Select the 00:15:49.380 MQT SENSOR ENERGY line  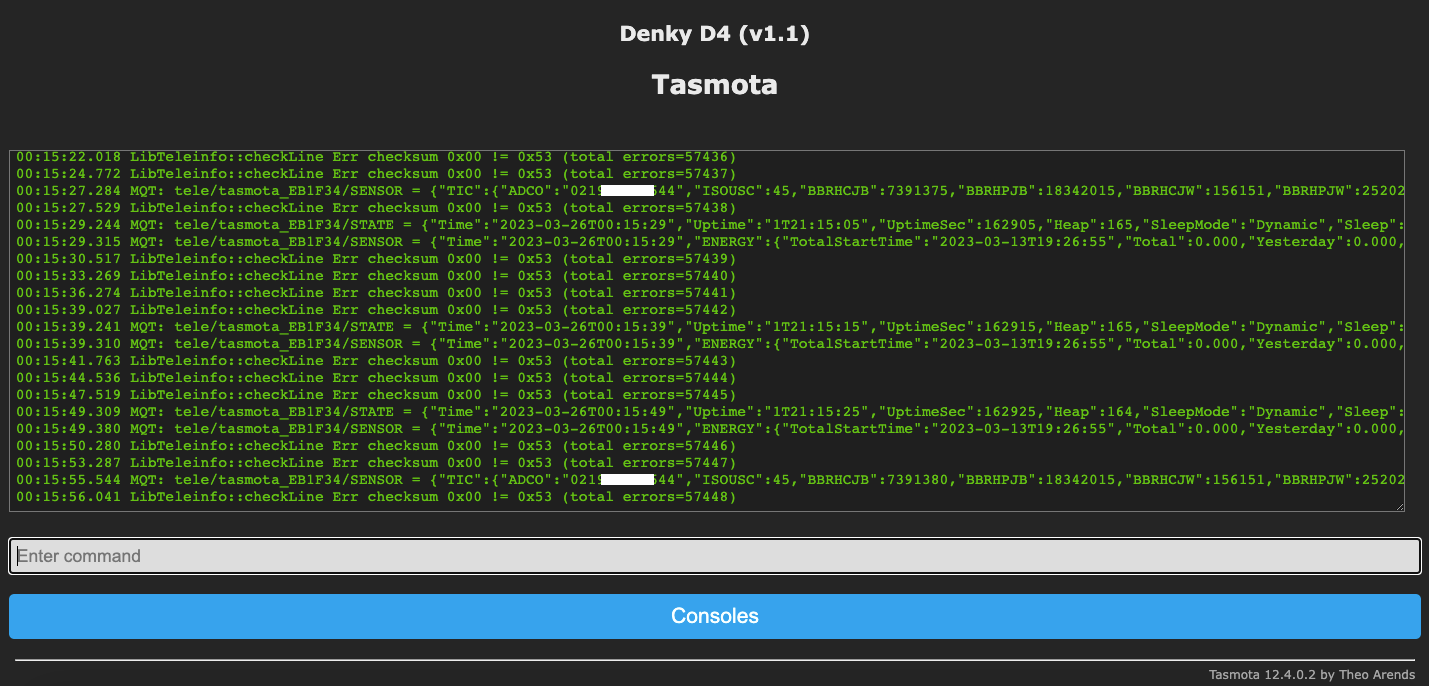[710, 429]
